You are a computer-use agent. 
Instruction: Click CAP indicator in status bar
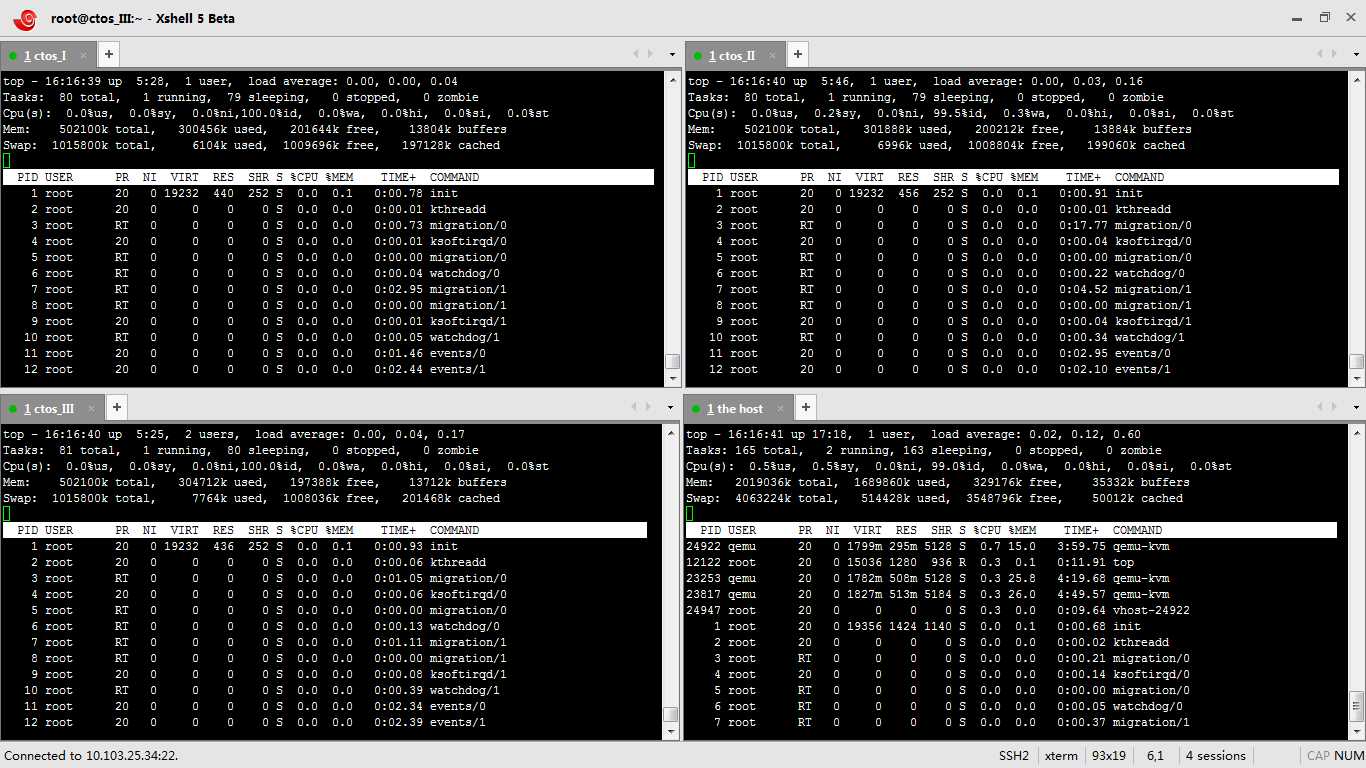(1318, 756)
